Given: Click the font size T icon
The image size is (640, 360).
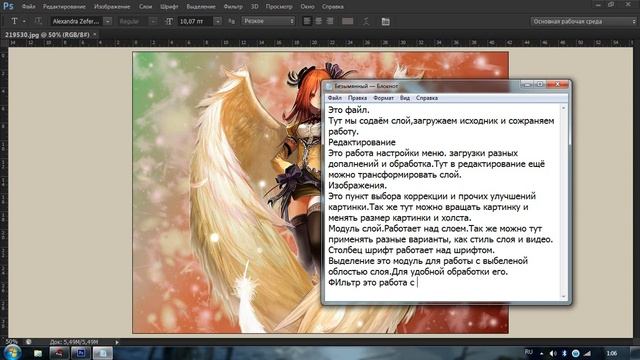Looking at the screenshot, I should pos(169,21).
